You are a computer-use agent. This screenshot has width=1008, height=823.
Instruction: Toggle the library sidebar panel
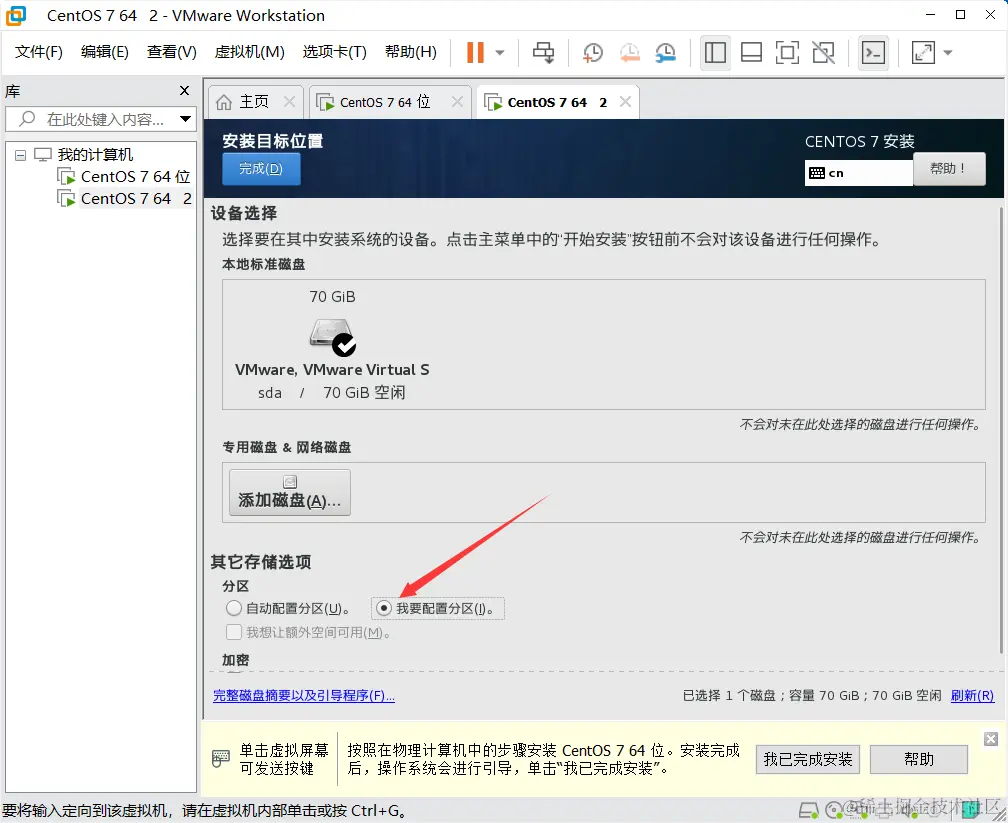(x=715, y=52)
